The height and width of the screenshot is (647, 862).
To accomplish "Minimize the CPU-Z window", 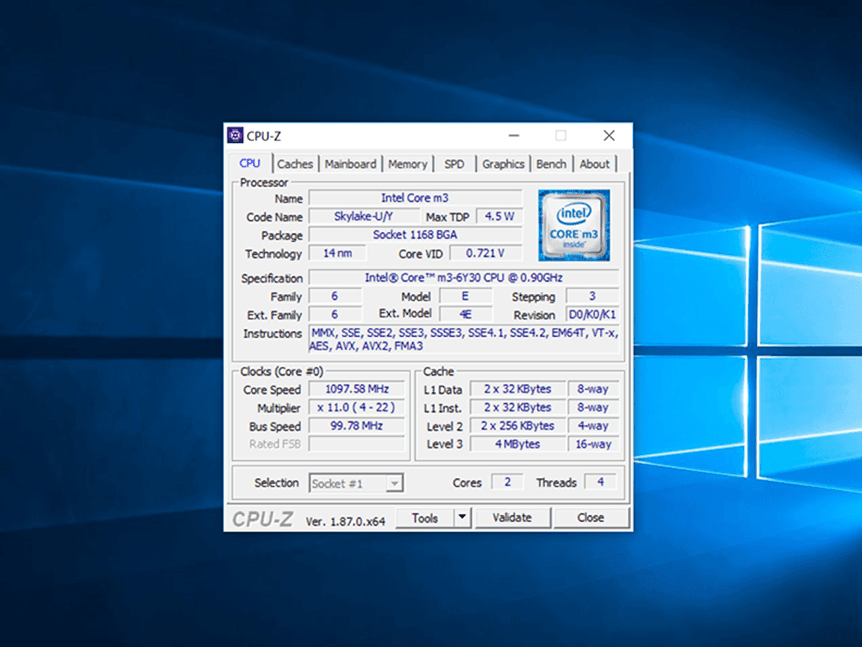I will [x=514, y=135].
